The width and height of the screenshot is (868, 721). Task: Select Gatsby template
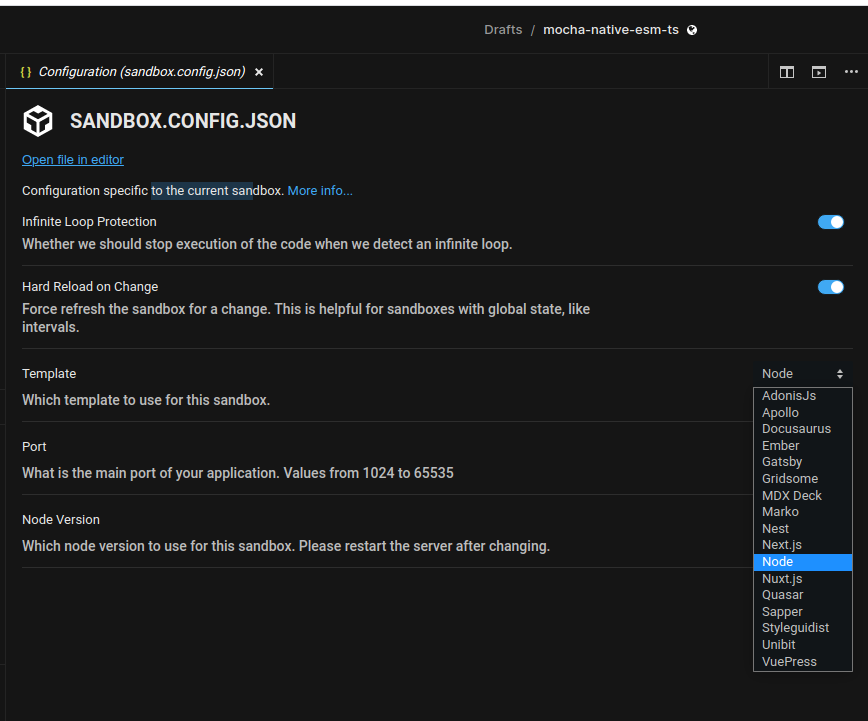[x=802, y=462]
